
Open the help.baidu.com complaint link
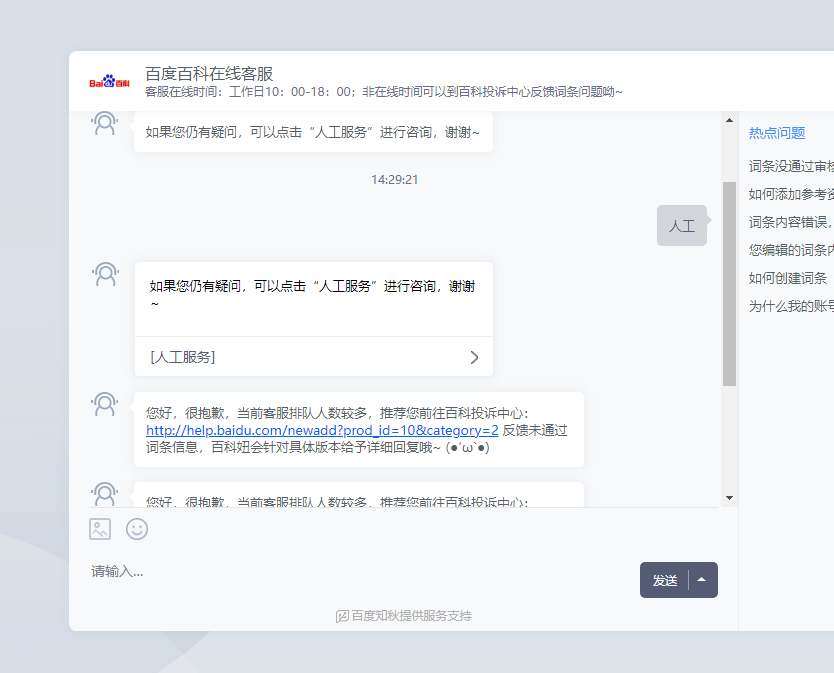coord(322,430)
